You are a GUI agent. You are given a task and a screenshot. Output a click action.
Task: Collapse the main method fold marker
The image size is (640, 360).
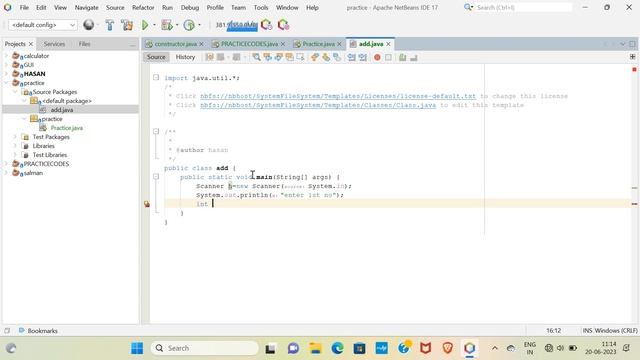156,176
